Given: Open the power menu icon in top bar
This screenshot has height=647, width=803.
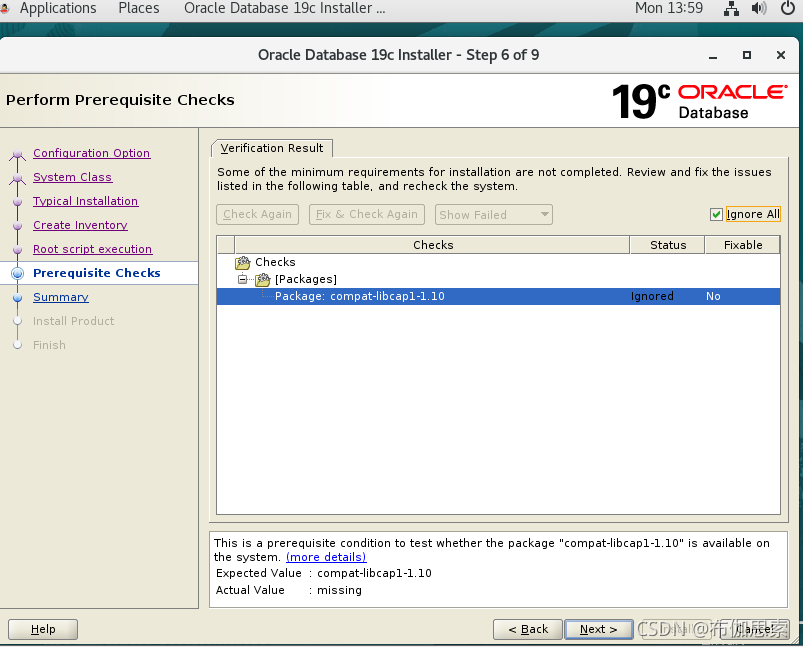Looking at the screenshot, I should pyautogui.click(x=788, y=8).
